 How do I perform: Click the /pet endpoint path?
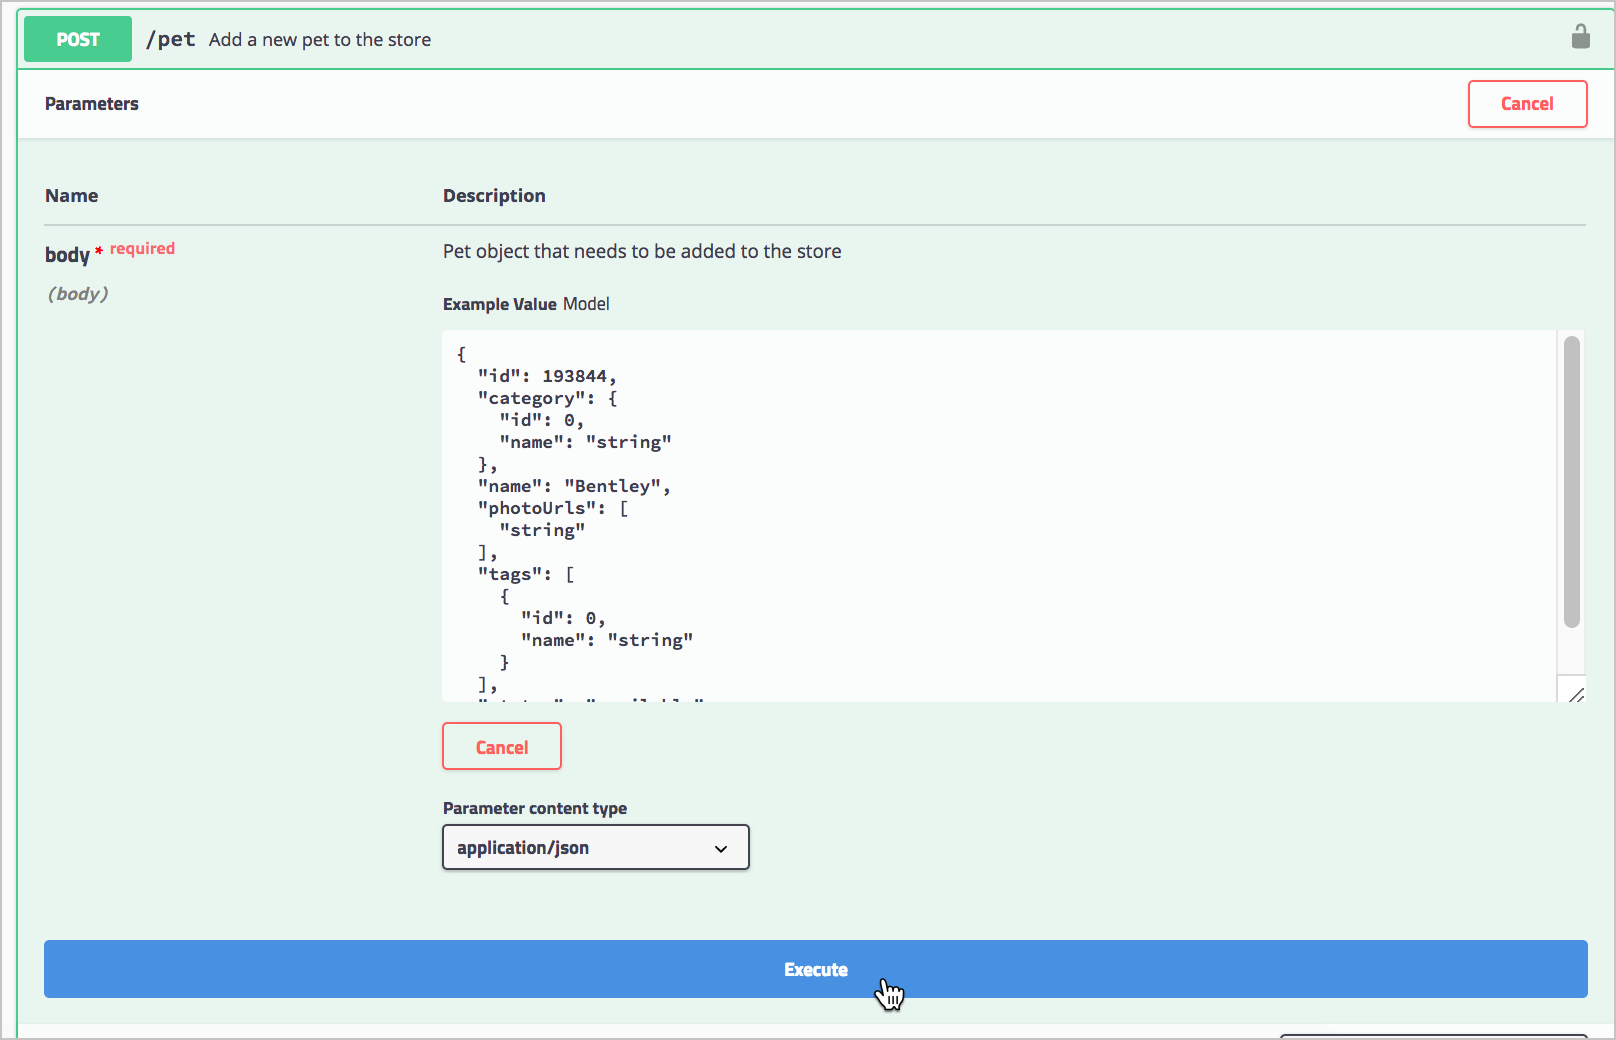click(171, 39)
